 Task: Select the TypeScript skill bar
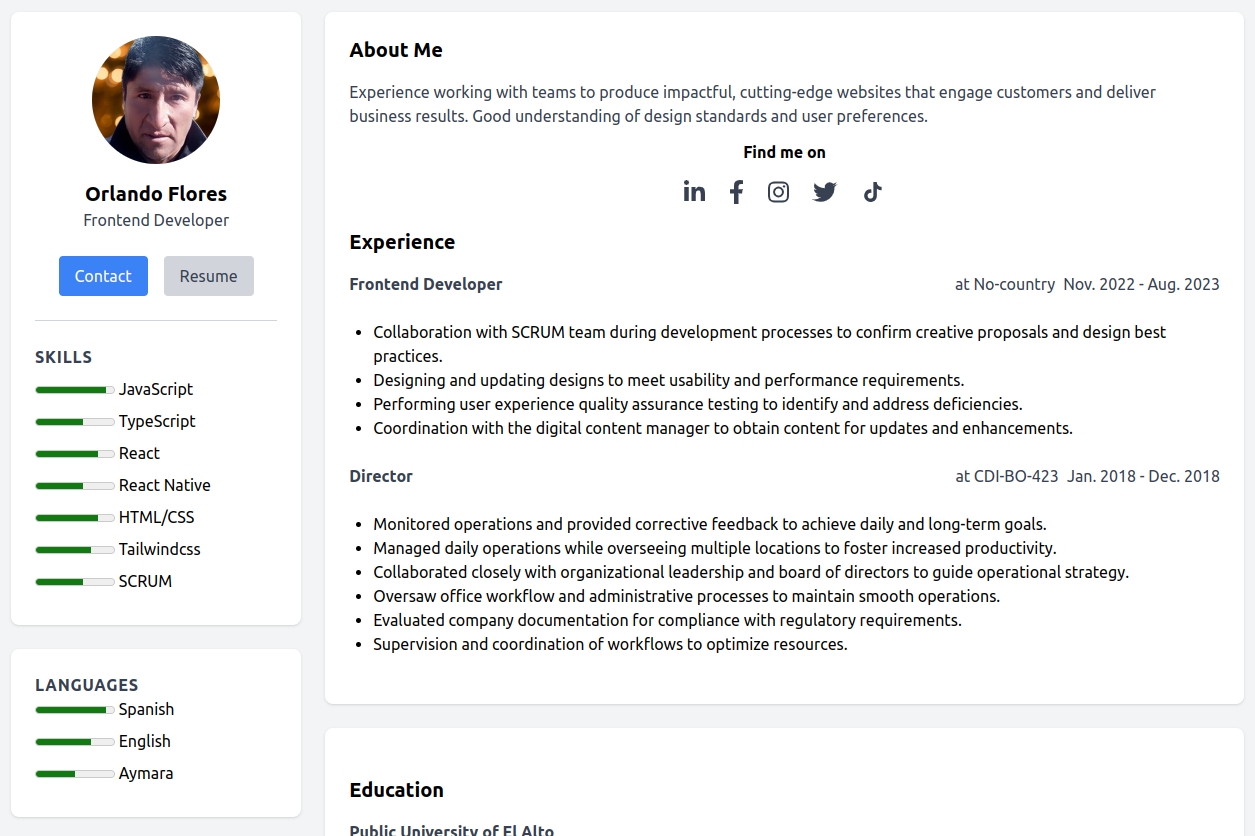74,422
